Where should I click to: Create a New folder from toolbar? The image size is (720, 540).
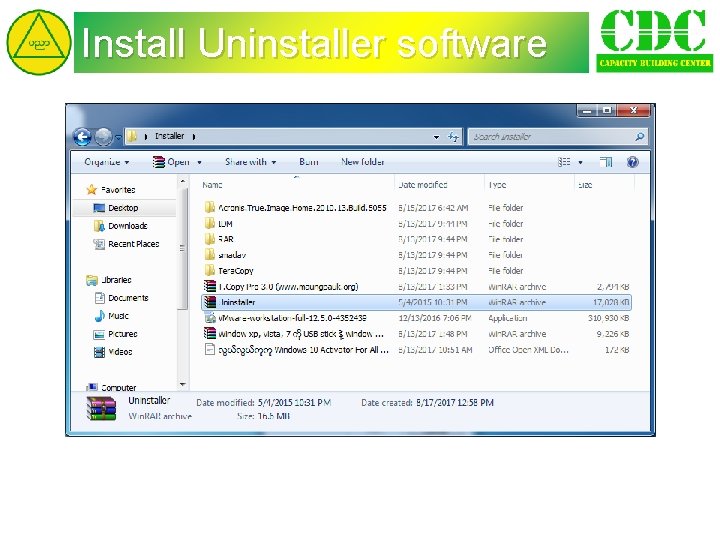(363, 162)
